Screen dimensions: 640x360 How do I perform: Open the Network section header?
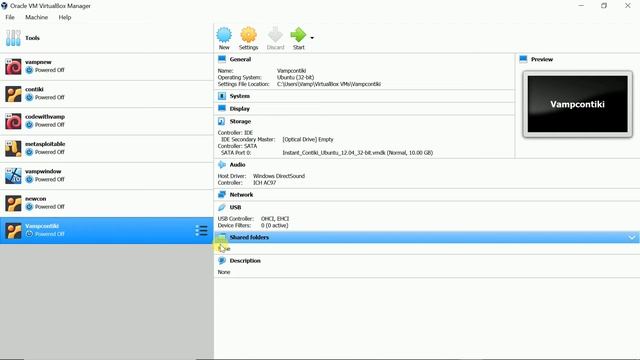[x=241, y=195]
